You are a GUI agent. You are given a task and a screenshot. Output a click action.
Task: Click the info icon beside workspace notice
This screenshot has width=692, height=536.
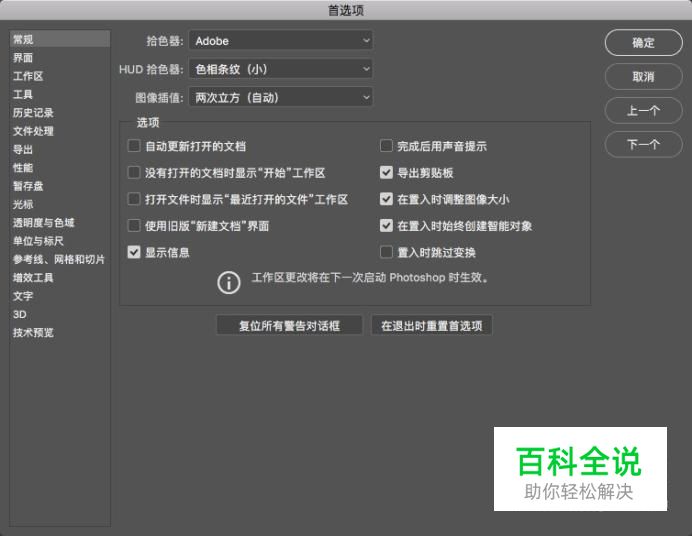coord(229,282)
